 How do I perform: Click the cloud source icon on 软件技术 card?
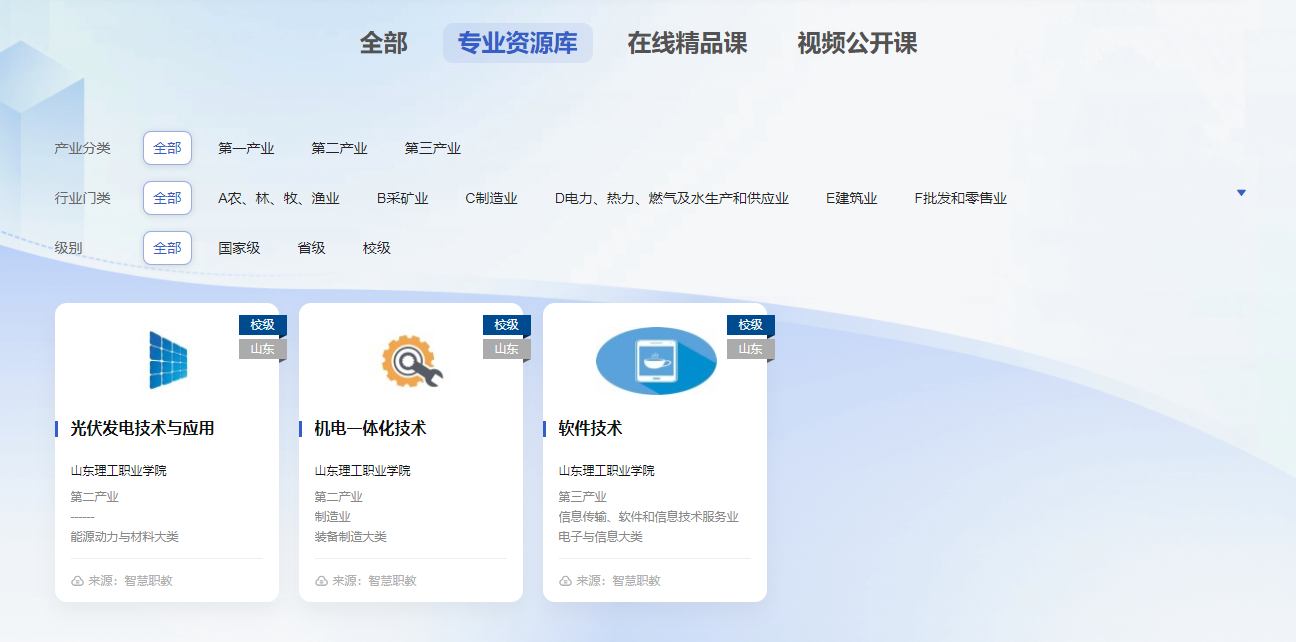565,581
